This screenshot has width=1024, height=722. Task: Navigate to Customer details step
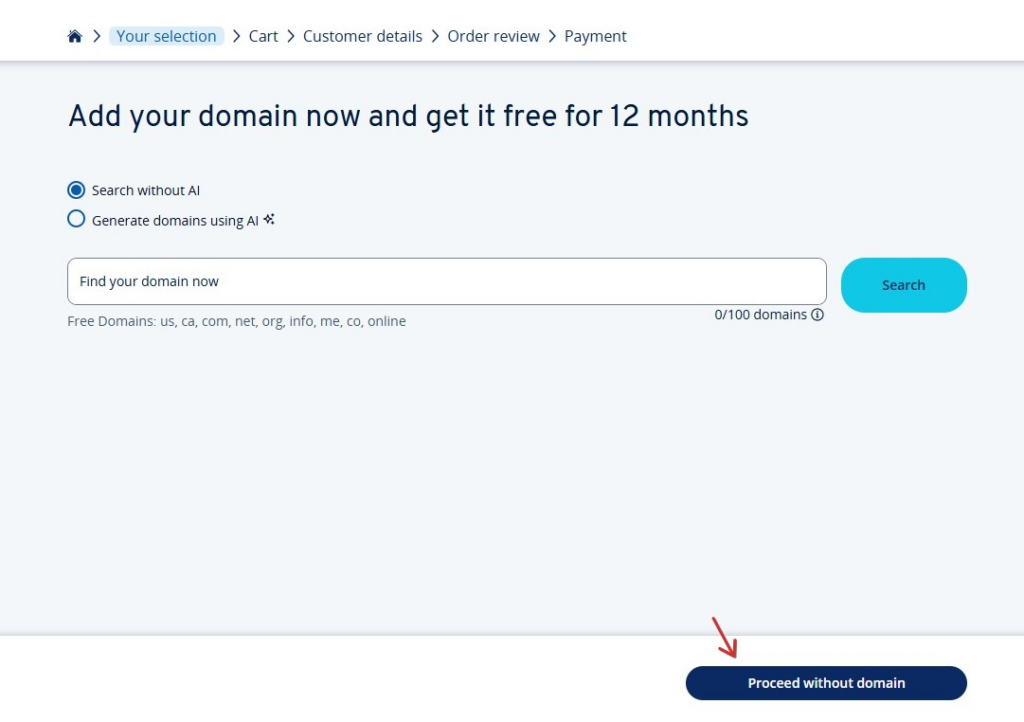pyautogui.click(x=363, y=36)
